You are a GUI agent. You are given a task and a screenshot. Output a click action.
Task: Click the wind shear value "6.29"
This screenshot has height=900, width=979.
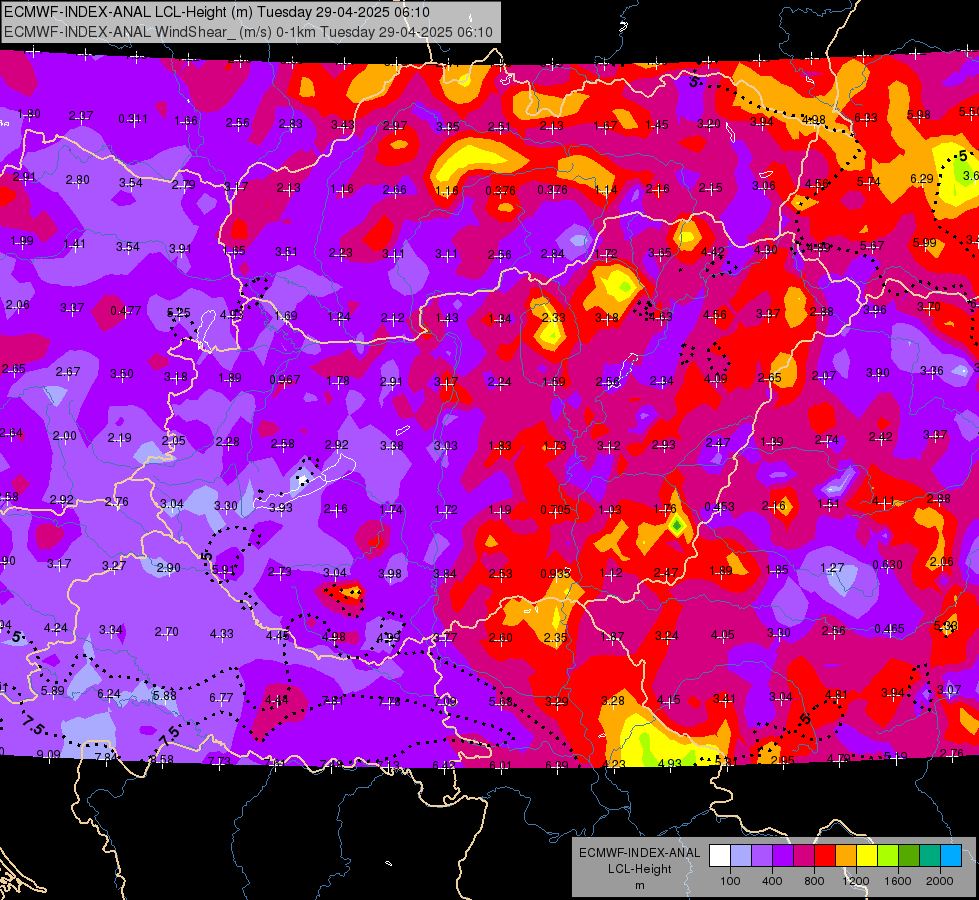click(922, 178)
